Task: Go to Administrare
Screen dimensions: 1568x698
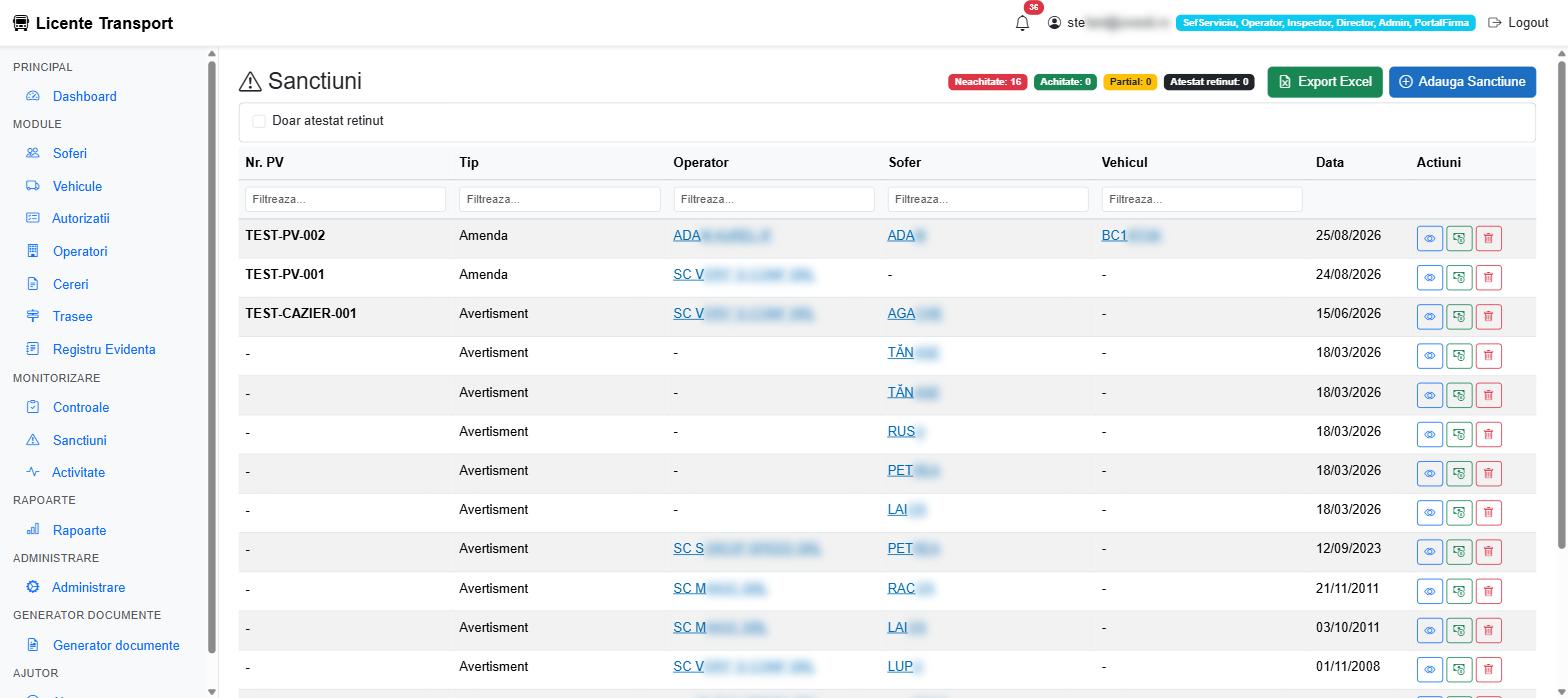Action: pyautogui.click(x=88, y=587)
